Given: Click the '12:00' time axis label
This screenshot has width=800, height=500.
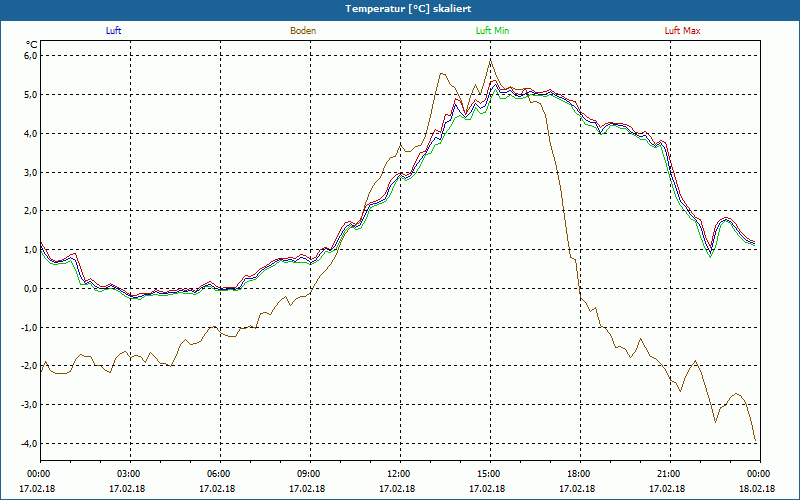Looking at the screenshot, I should pos(401,474).
